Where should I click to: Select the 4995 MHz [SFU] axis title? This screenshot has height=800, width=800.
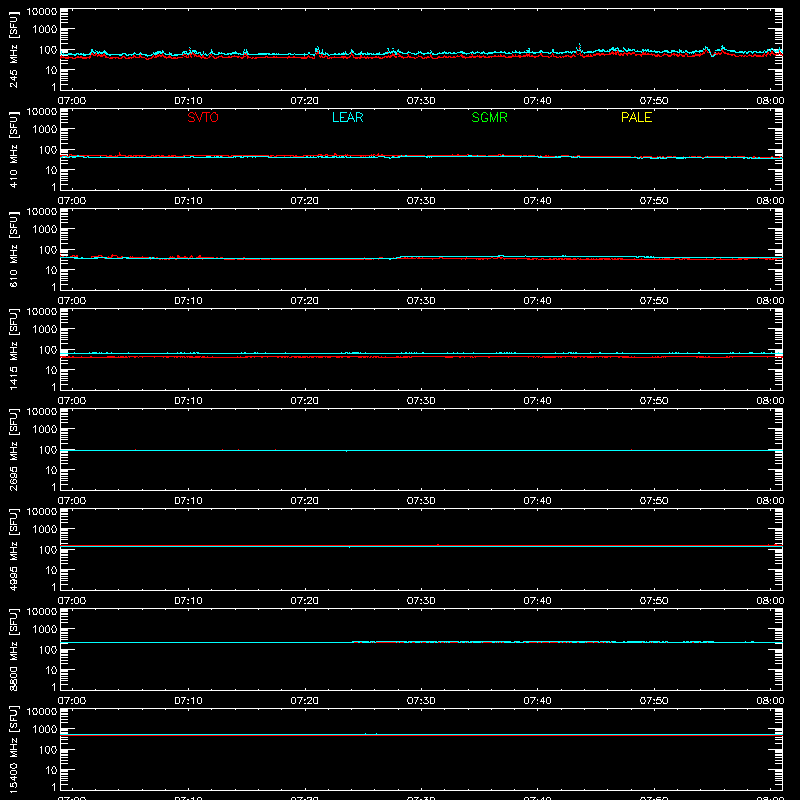point(13,549)
